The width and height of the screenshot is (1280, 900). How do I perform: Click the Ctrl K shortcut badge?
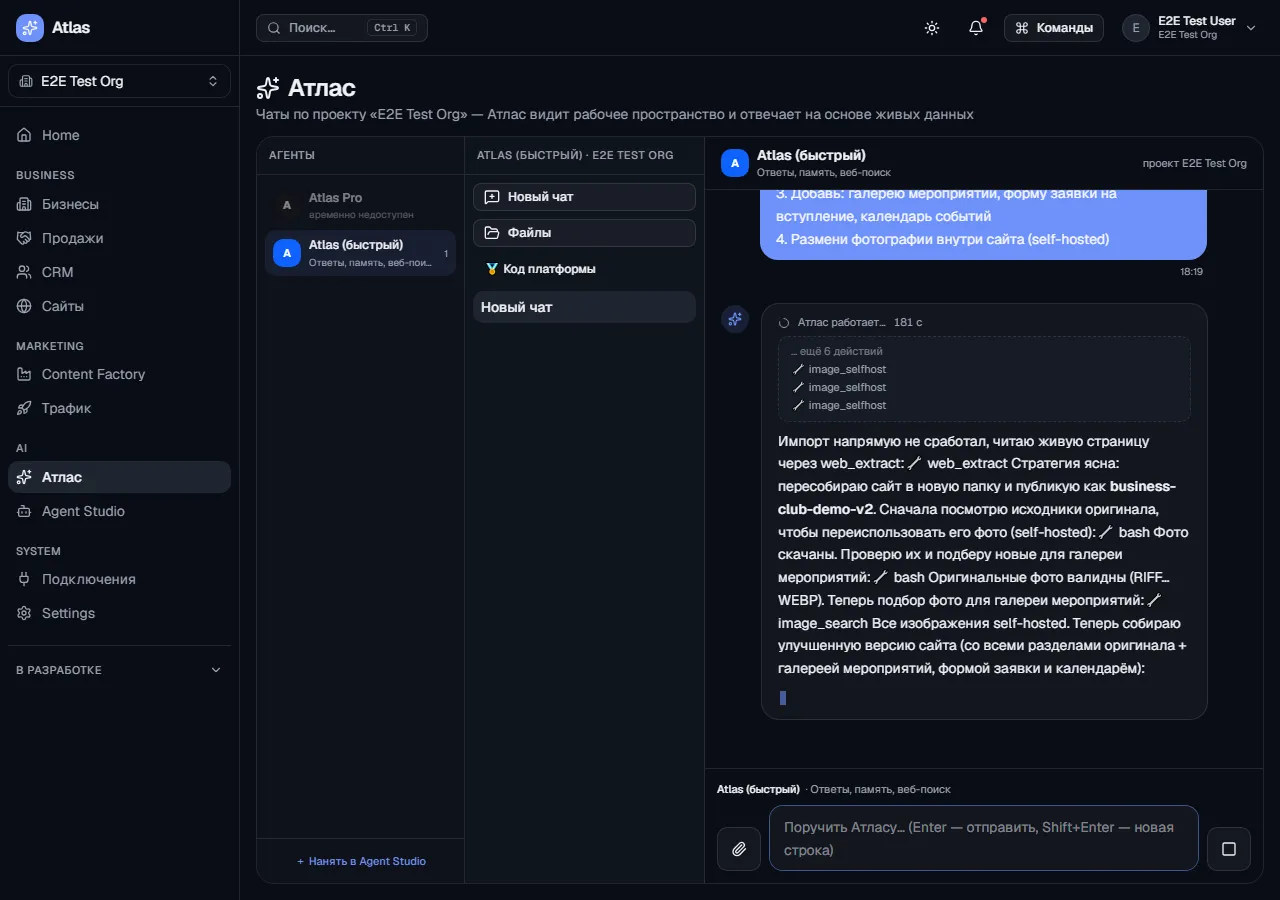[393, 28]
